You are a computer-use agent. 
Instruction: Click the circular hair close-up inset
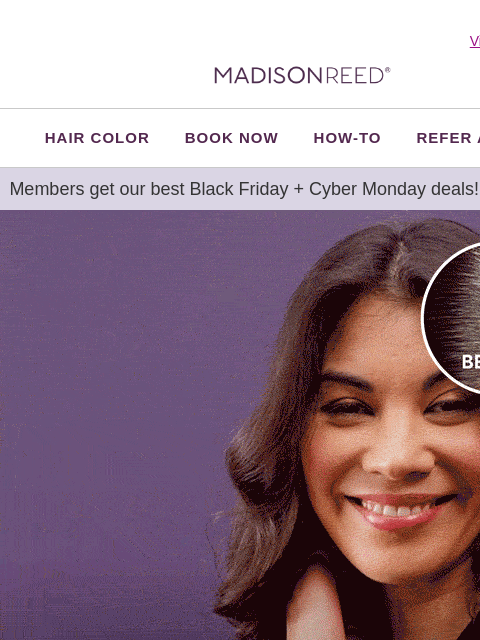[451, 318]
